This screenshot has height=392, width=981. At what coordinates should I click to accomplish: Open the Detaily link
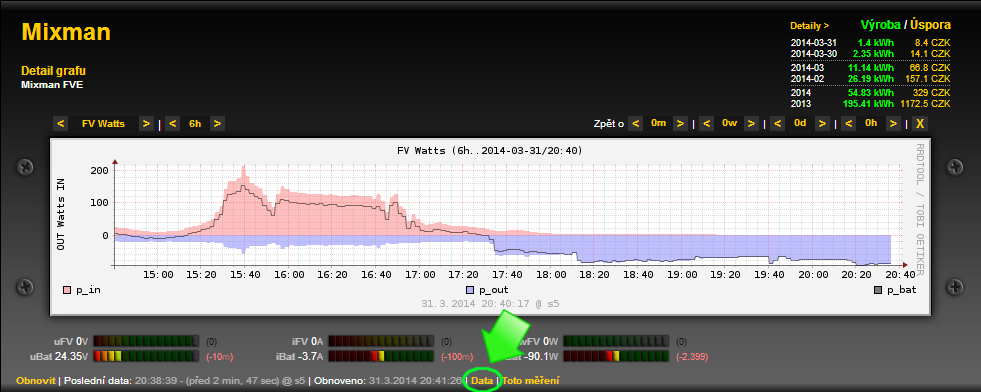pos(810,26)
